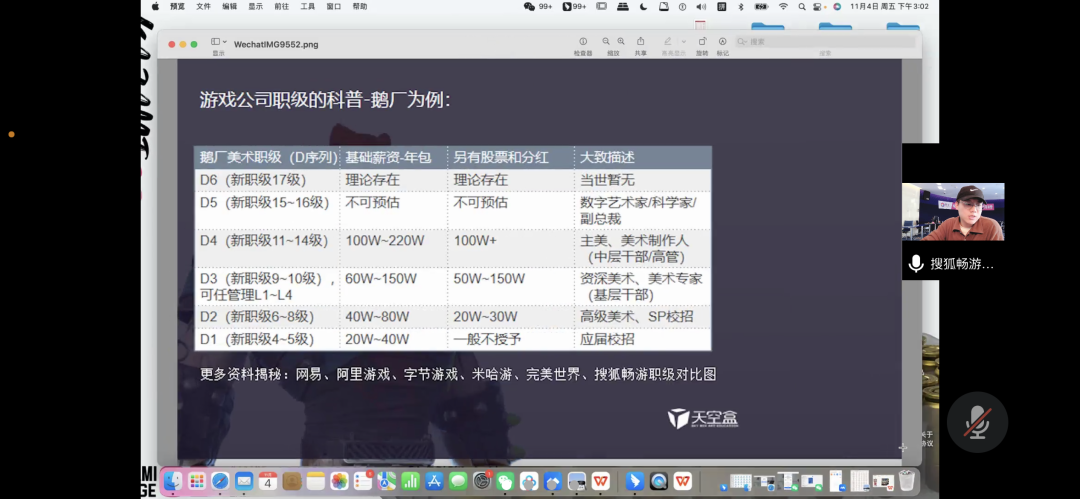
Task: Rotate the image with the 旋转 icon
Action: (703, 41)
